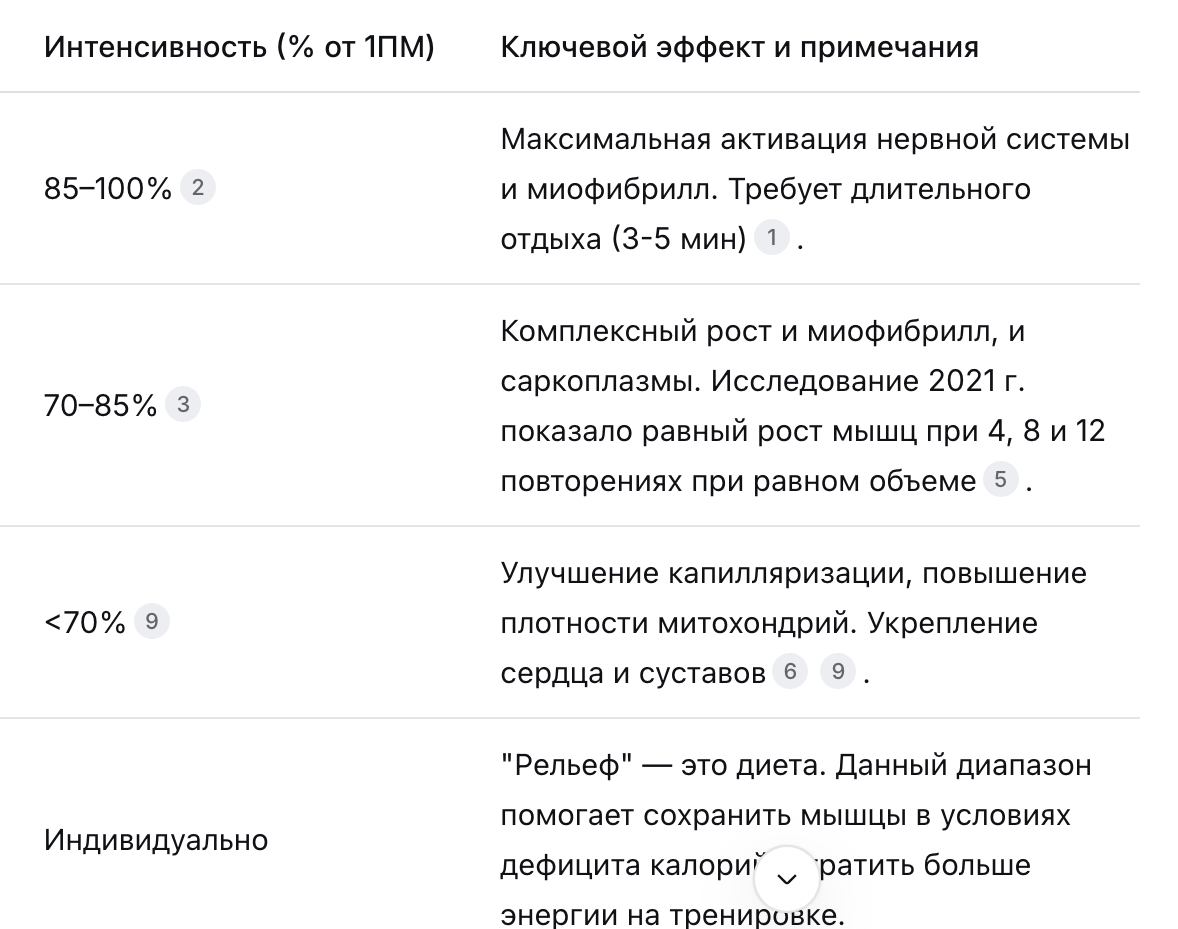Click the 'Исследование 2021 г.' text

(868, 381)
